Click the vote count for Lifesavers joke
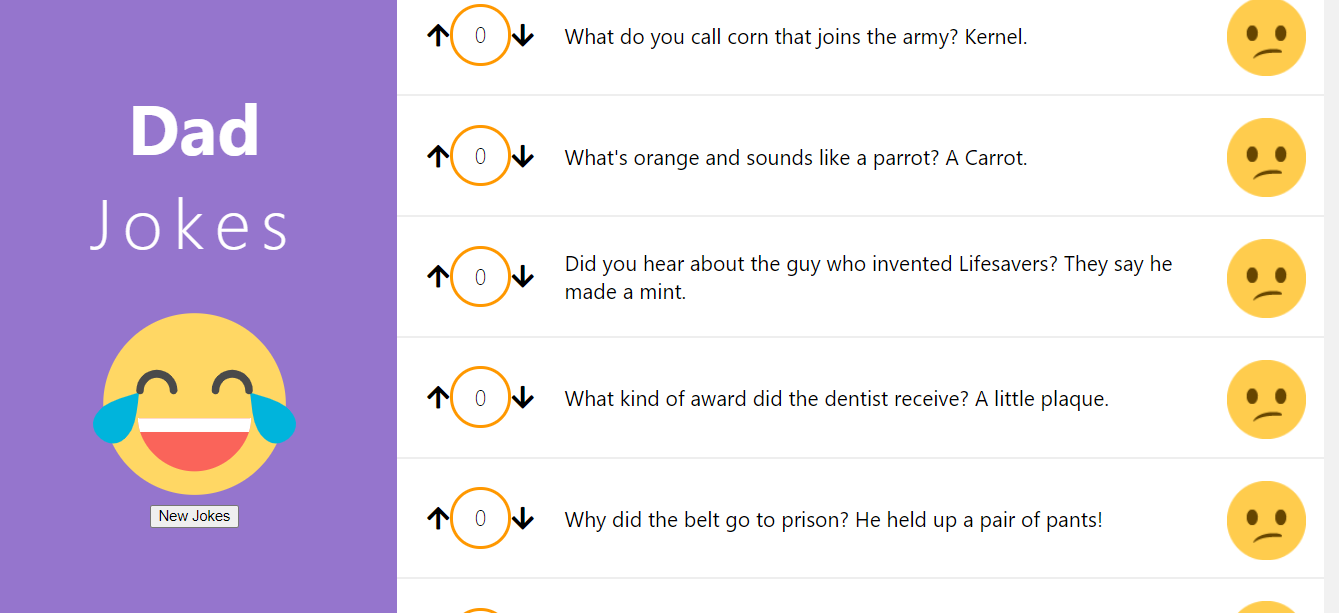 click(480, 277)
